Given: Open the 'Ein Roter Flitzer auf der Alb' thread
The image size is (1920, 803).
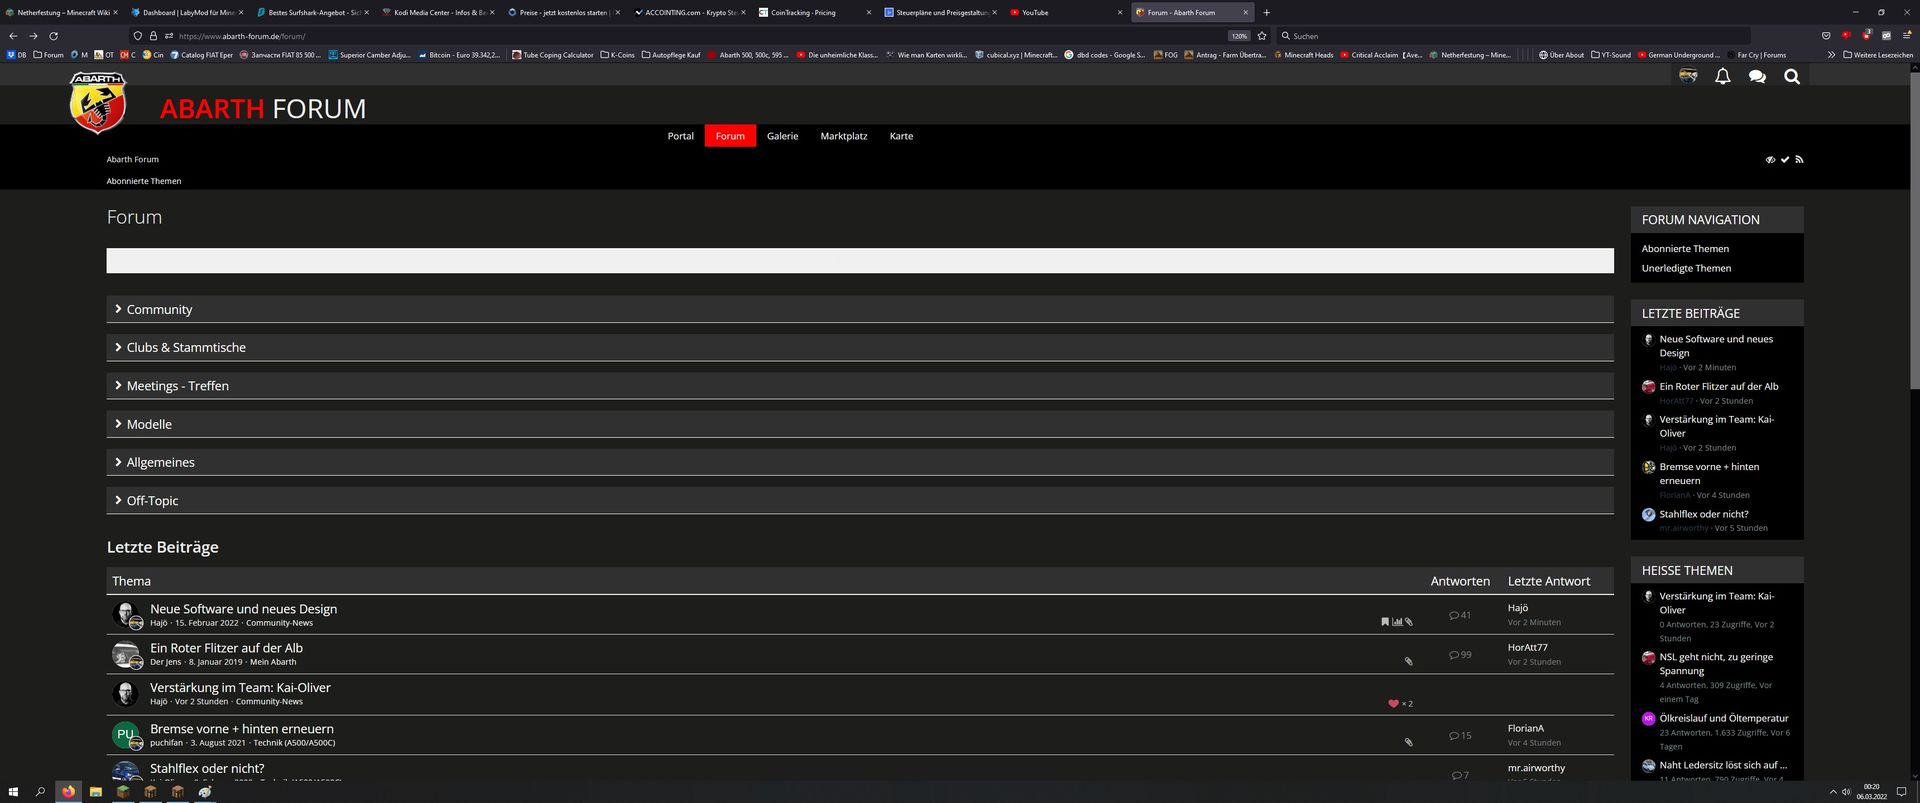Looking at the screenshot, I should pos(226,648).
